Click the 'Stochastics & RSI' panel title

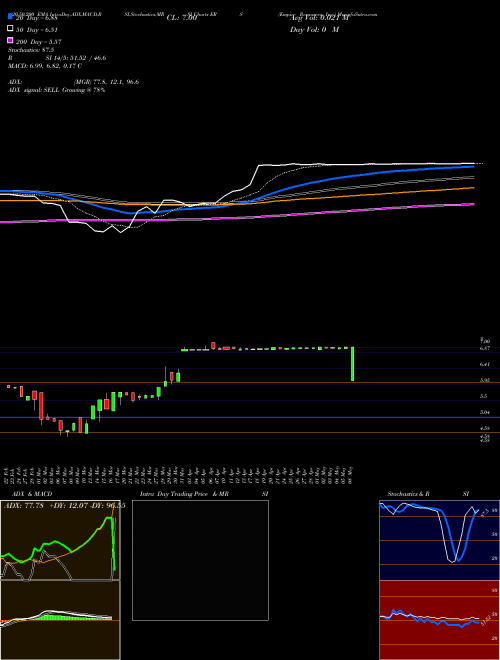[428, 494]
